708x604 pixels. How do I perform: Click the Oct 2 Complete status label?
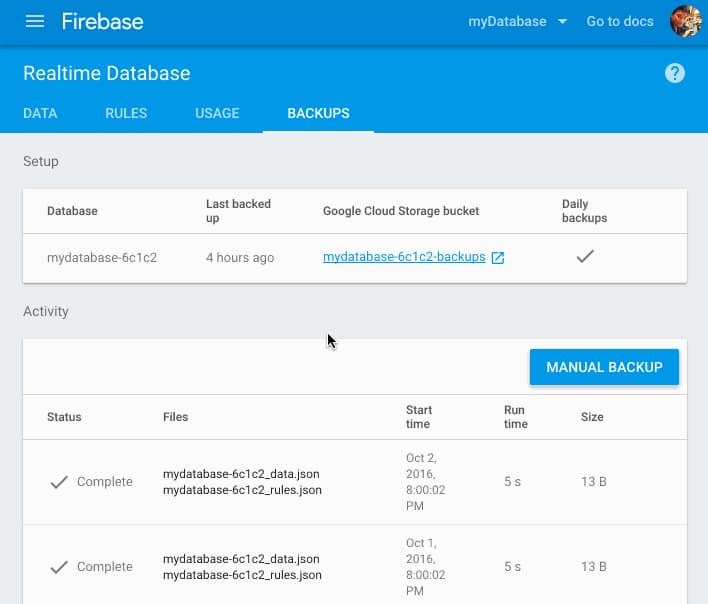105,482
